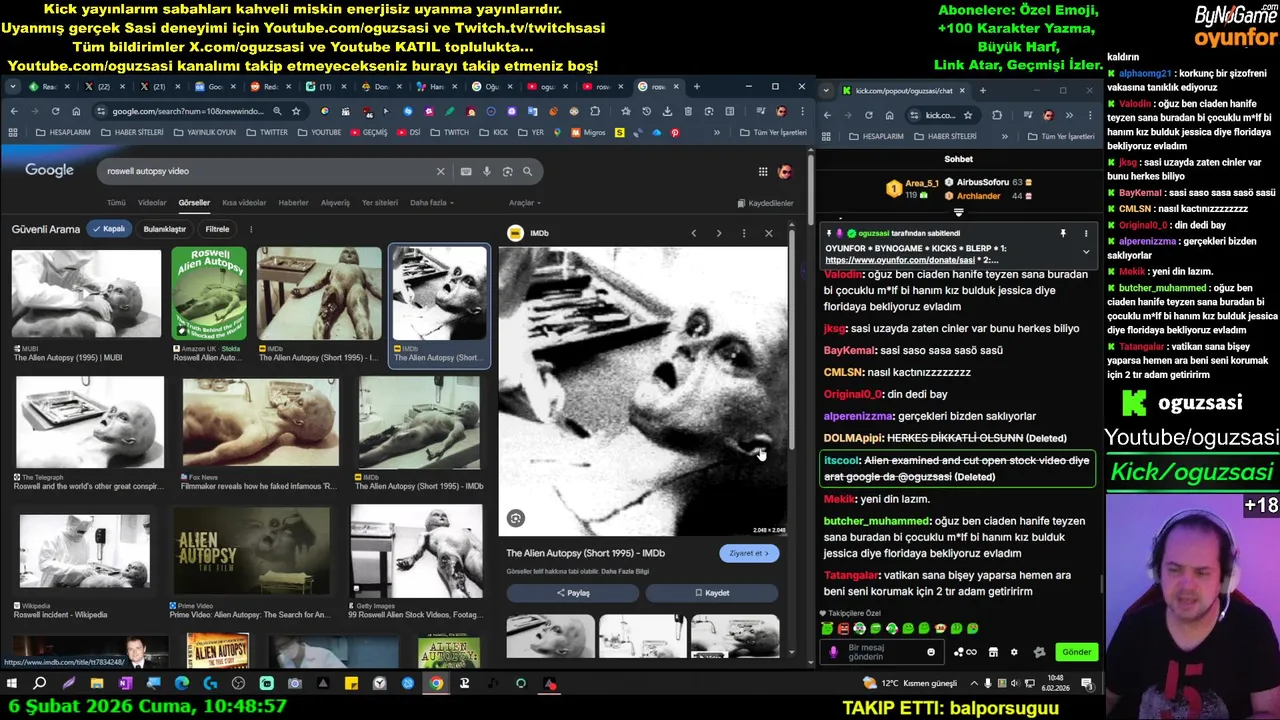Open Google Lens image search icon

tap(507, 171)
